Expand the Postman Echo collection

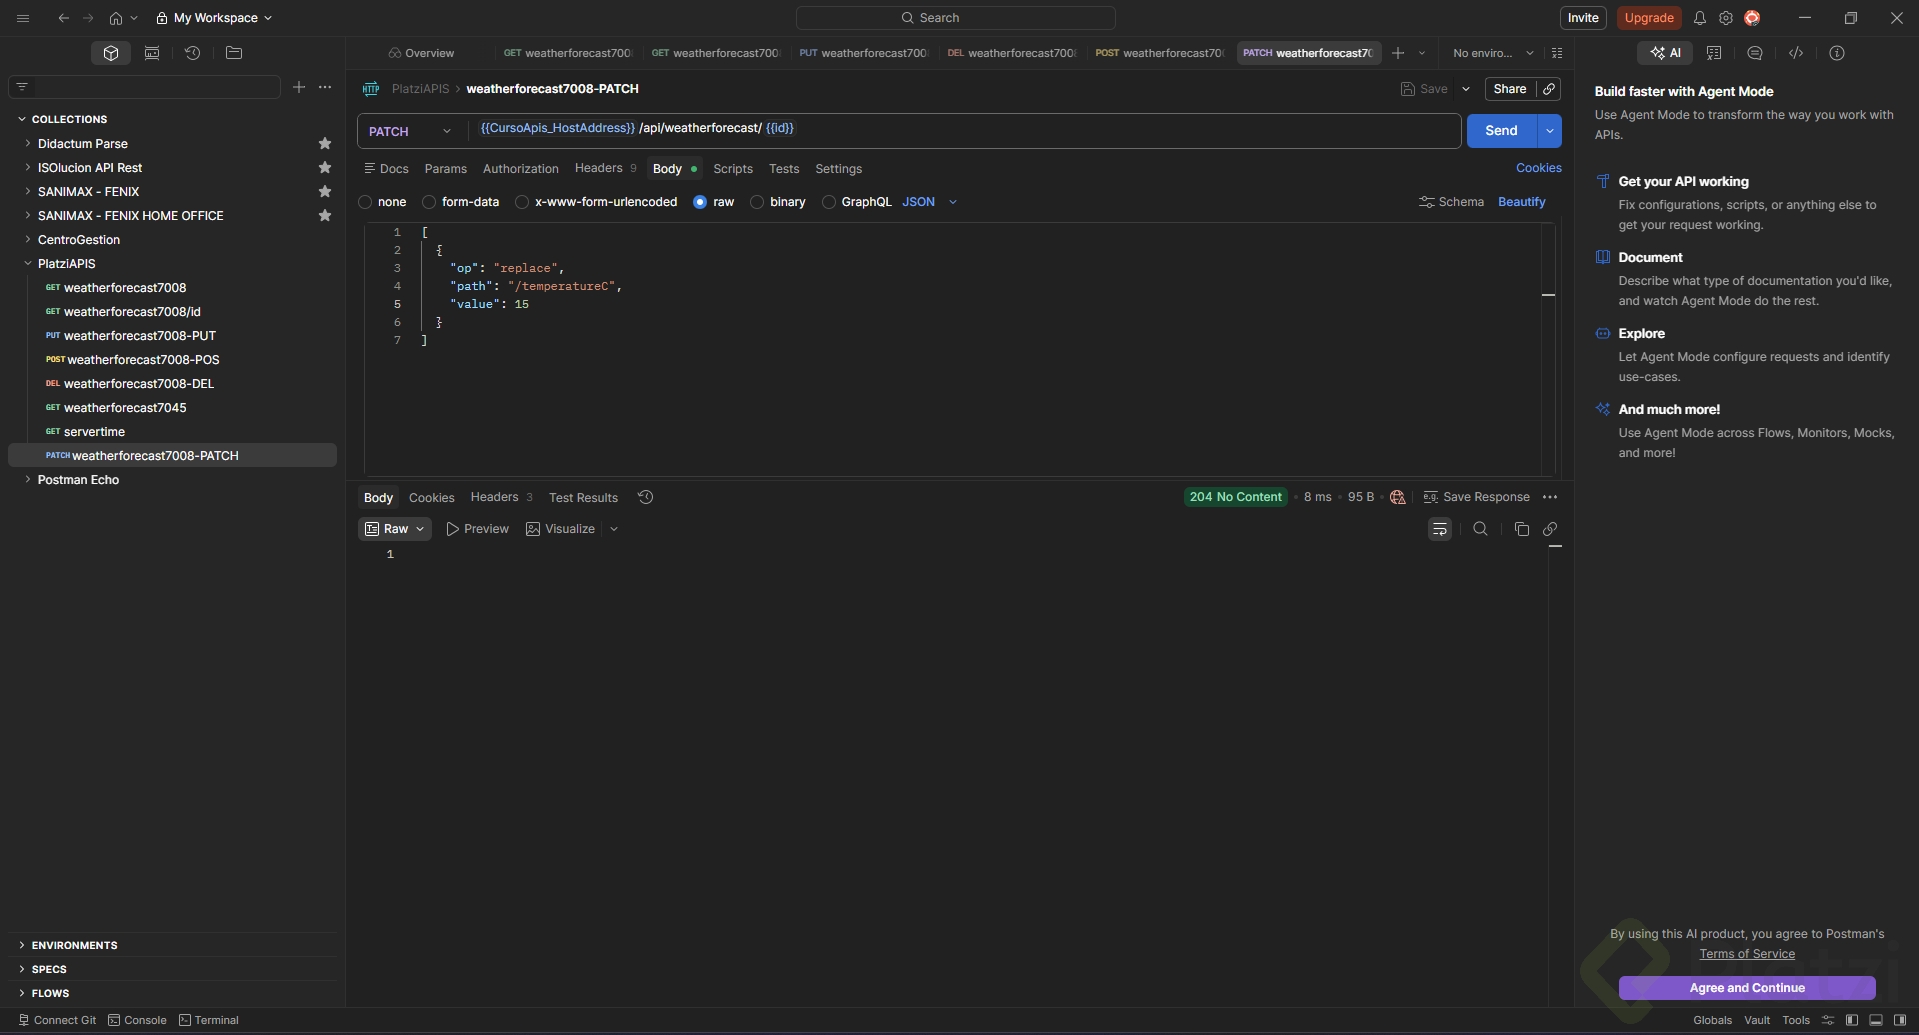click(x=27, y=480)
